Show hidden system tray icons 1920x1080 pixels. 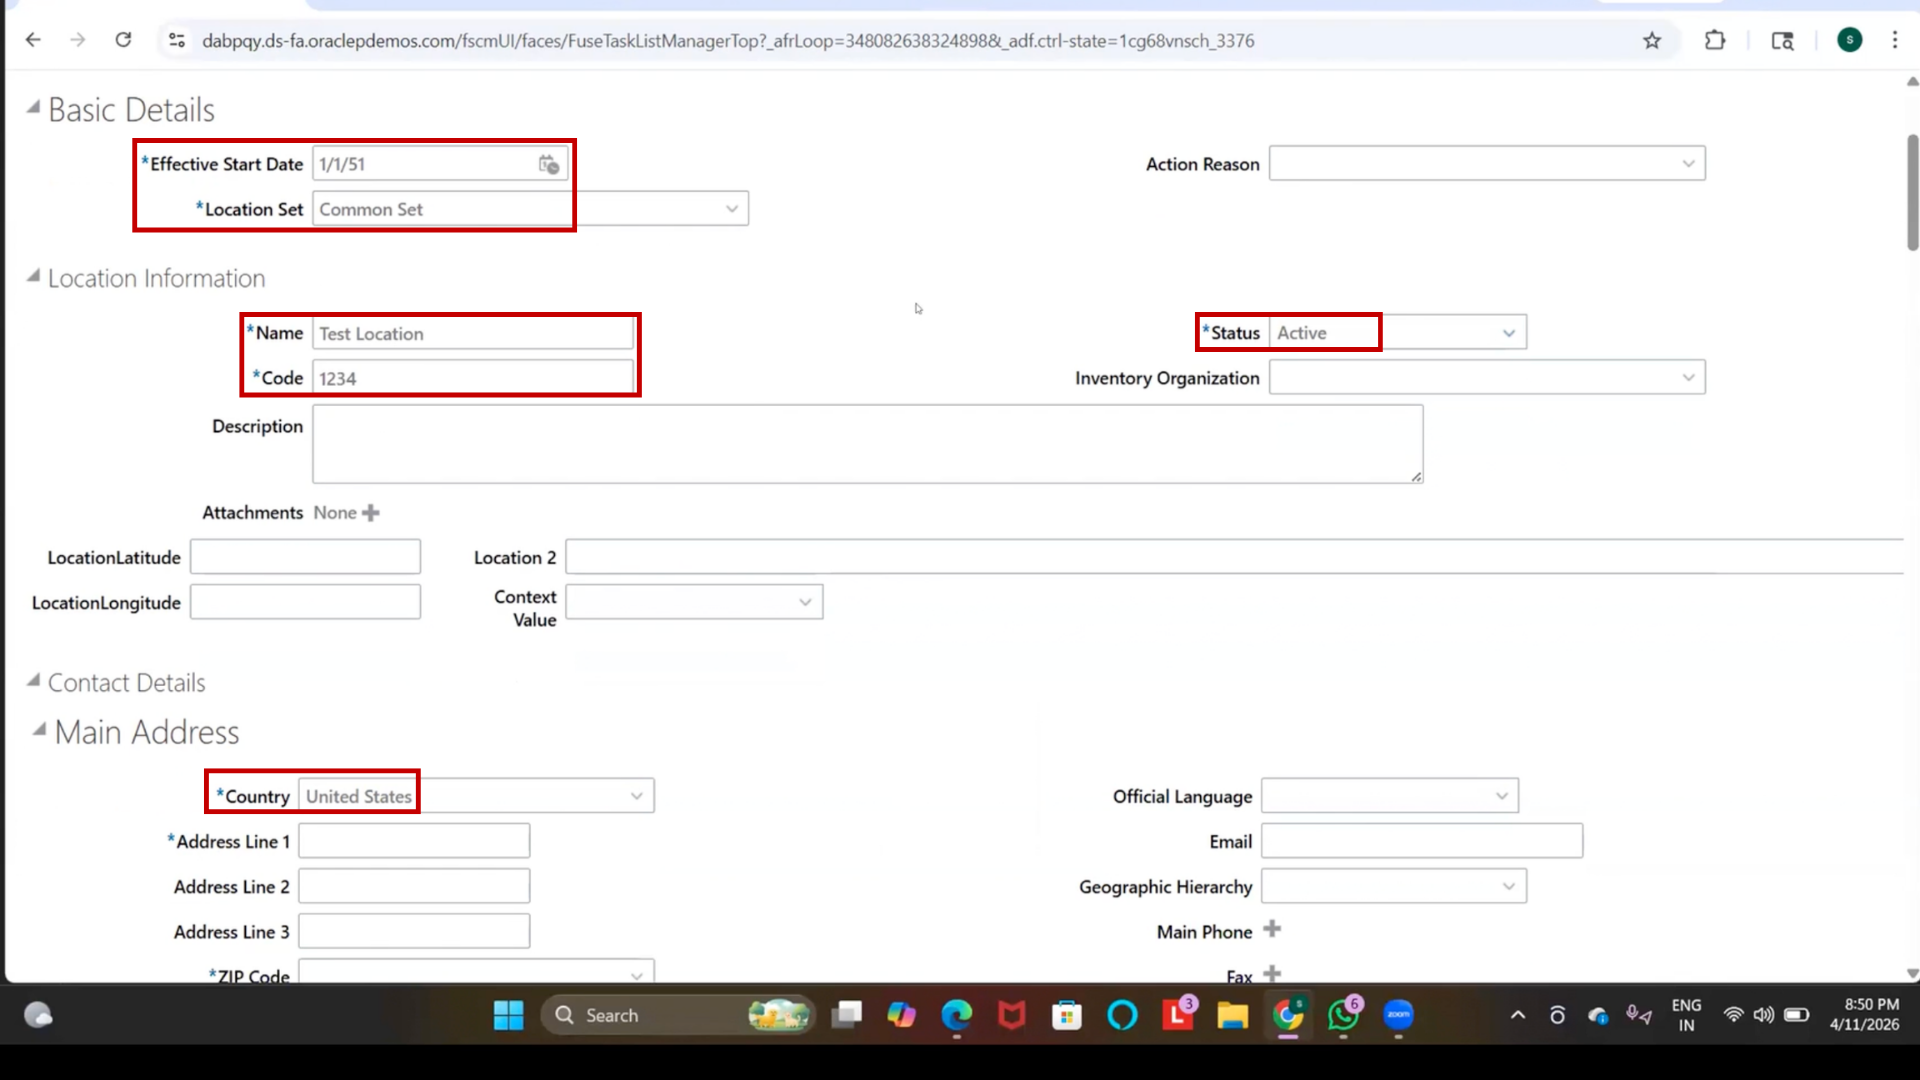click(1518, 1015)
